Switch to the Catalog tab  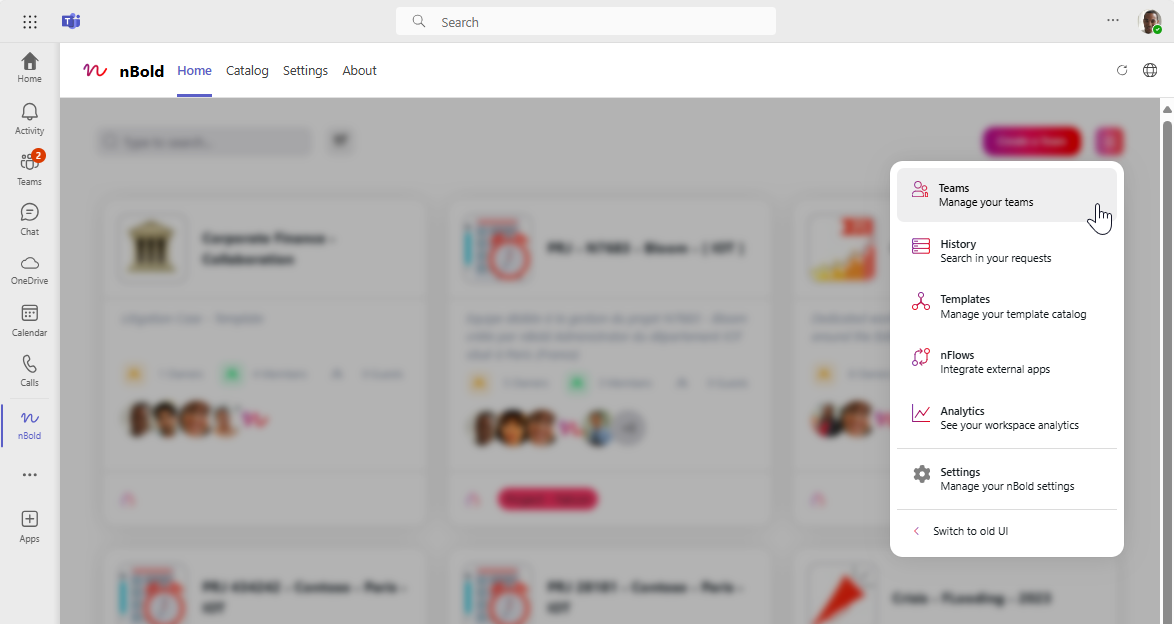tap(247, 70)
